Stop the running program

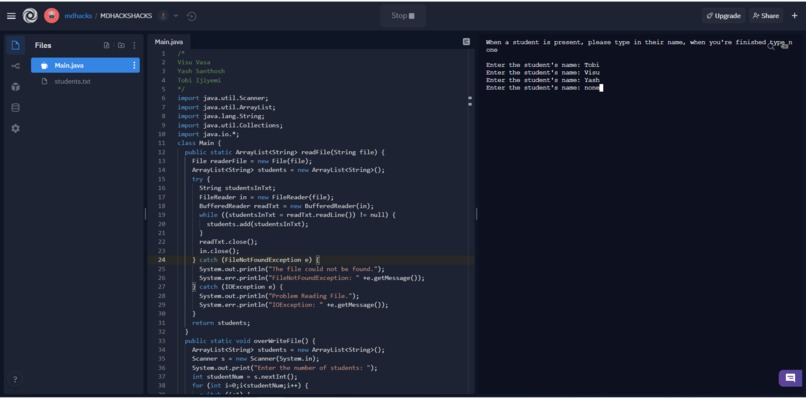coord(403,16)
